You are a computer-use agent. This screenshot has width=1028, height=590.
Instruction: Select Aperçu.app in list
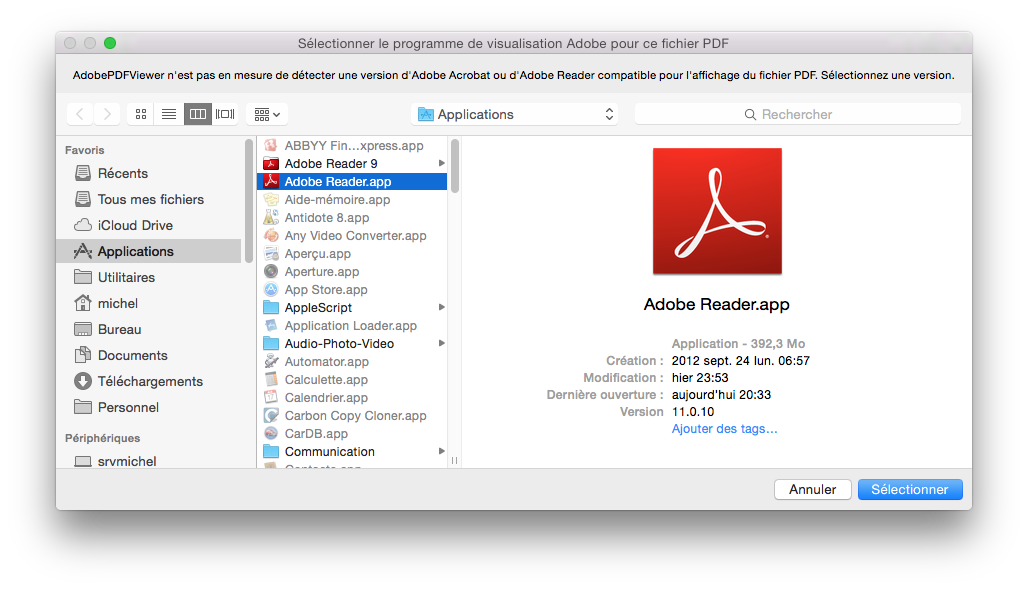352,254
